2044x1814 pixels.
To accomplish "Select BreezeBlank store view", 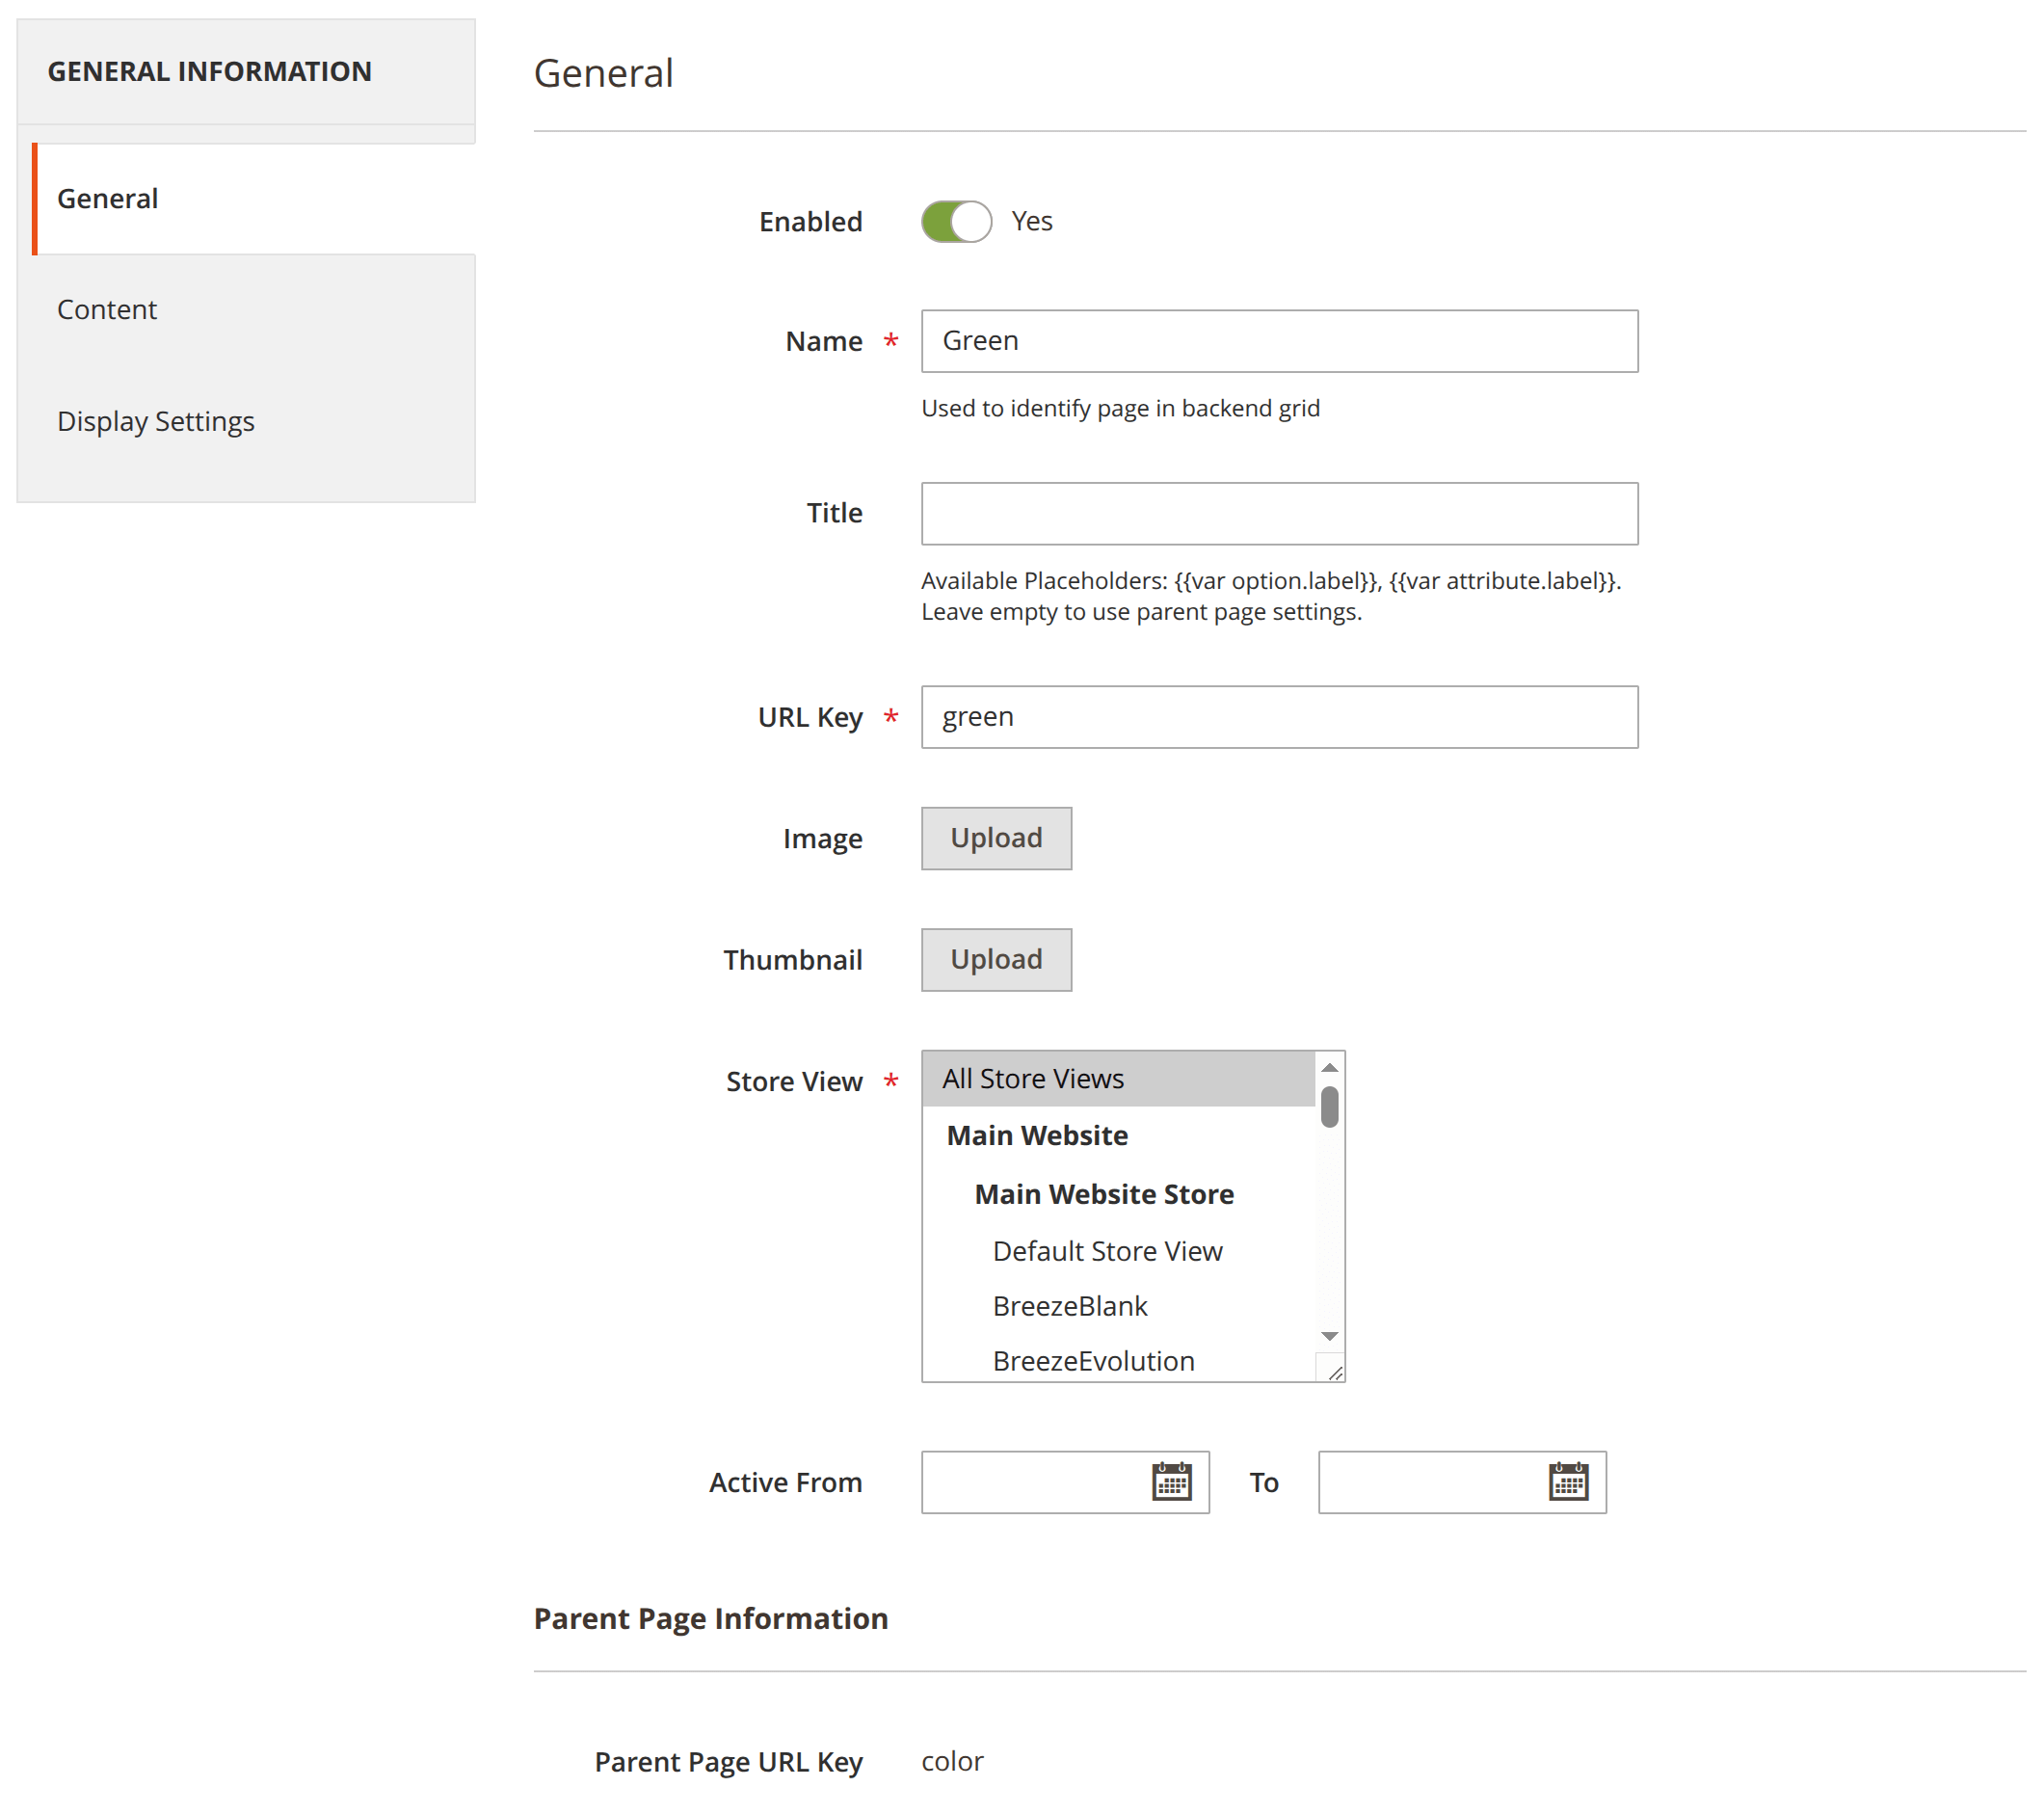I will click(x=1069, y=1305).
